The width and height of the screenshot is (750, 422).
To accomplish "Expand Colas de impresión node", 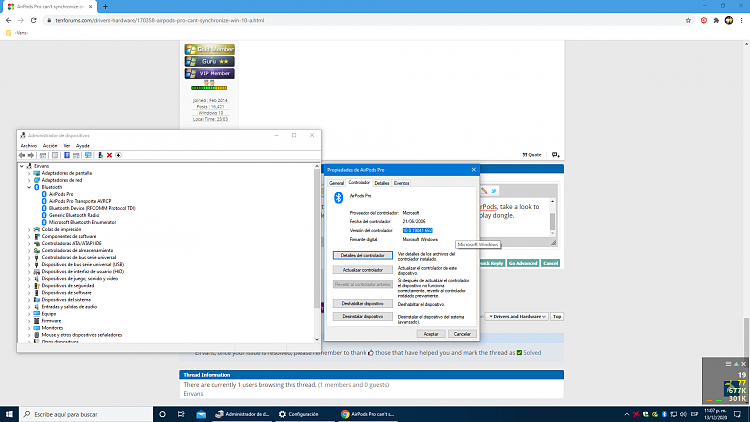I will (29, 229).
